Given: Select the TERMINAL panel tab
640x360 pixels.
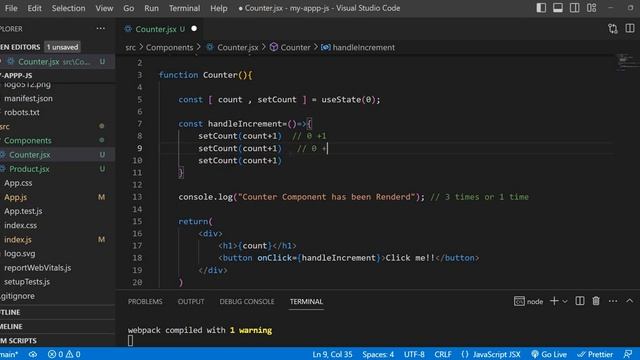Looking at the screenshot, I should tap(306, 302).
